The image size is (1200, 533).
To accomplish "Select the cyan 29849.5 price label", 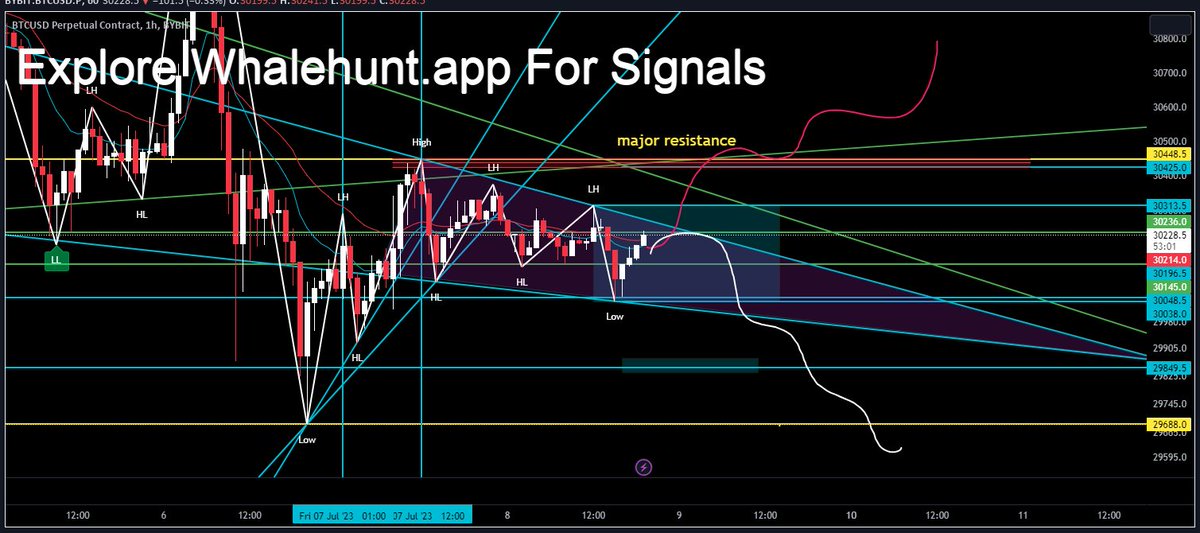I will click(x=1169, y=367).
